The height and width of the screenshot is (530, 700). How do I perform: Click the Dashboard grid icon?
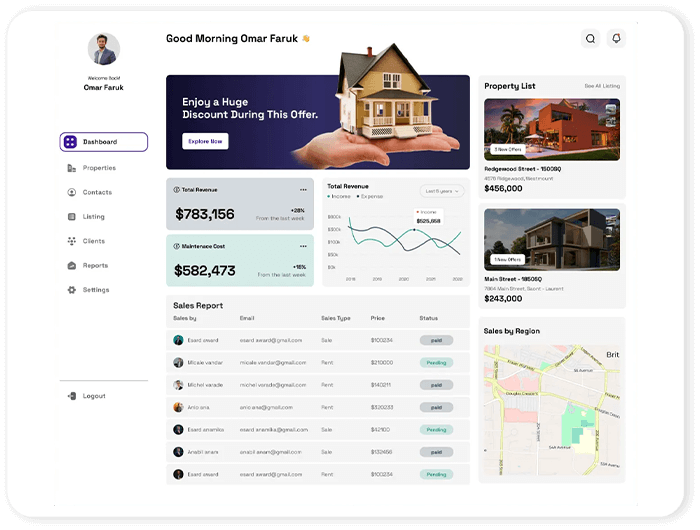[71, 142]
